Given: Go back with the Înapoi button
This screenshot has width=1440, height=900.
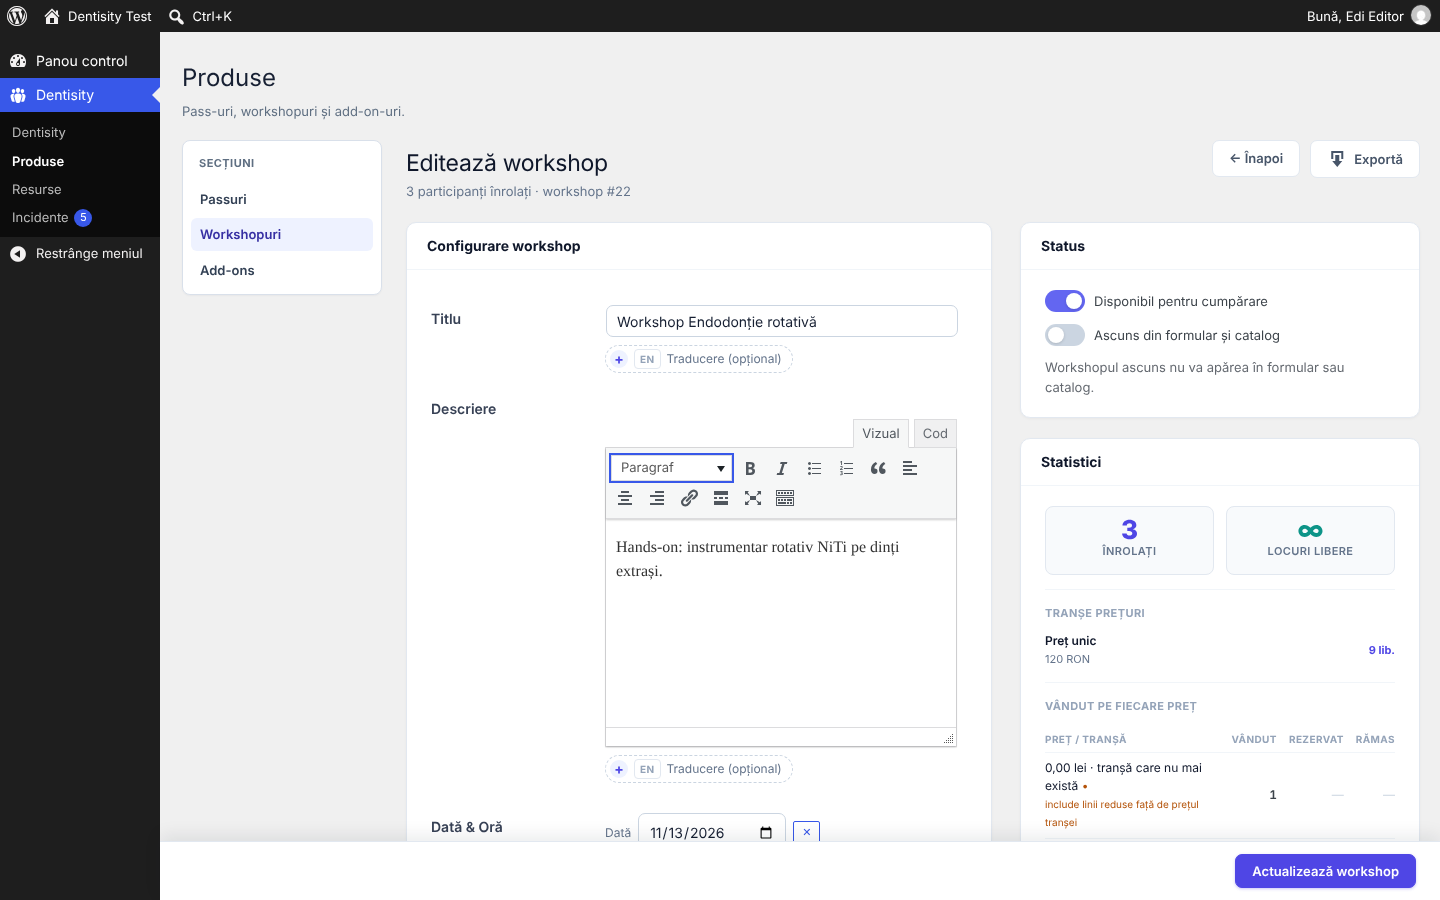Looking at the screenshot, I should click(1256, 159).
